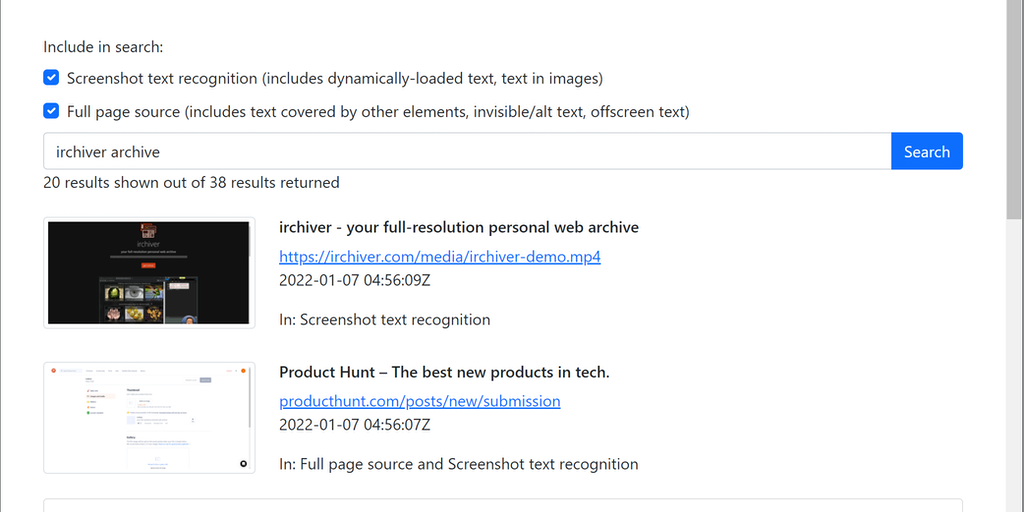Click the 04:56:09Z timestamp of the irchiver result
The height and width of the screenshot is (512, 1024).
[x=354, y=280]
